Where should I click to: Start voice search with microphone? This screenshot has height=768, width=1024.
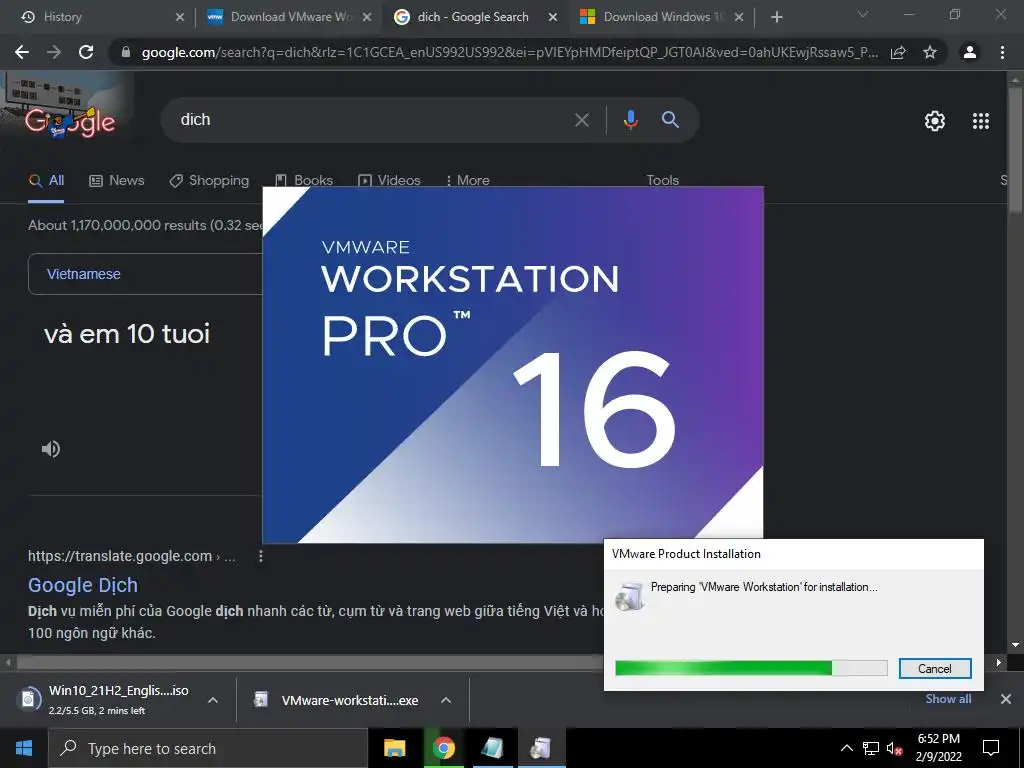(x=630, y=120)
